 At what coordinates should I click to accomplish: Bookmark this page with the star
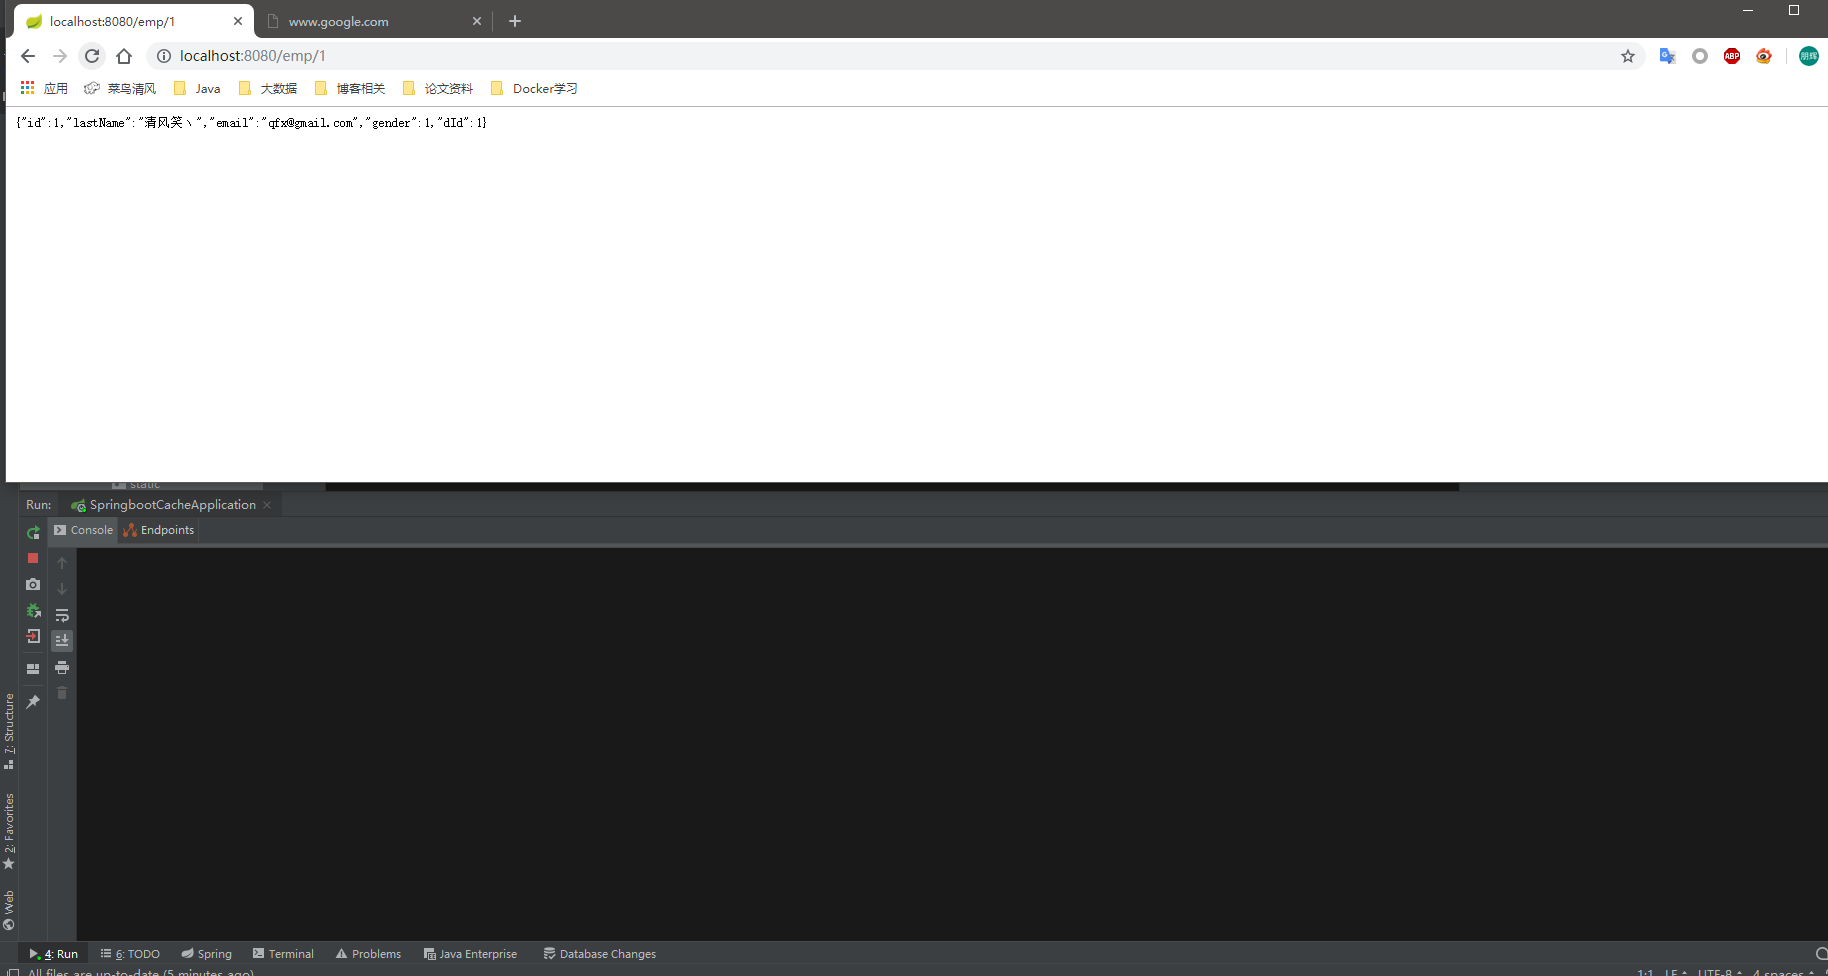pyautogui.click(x=1628, y=56)
